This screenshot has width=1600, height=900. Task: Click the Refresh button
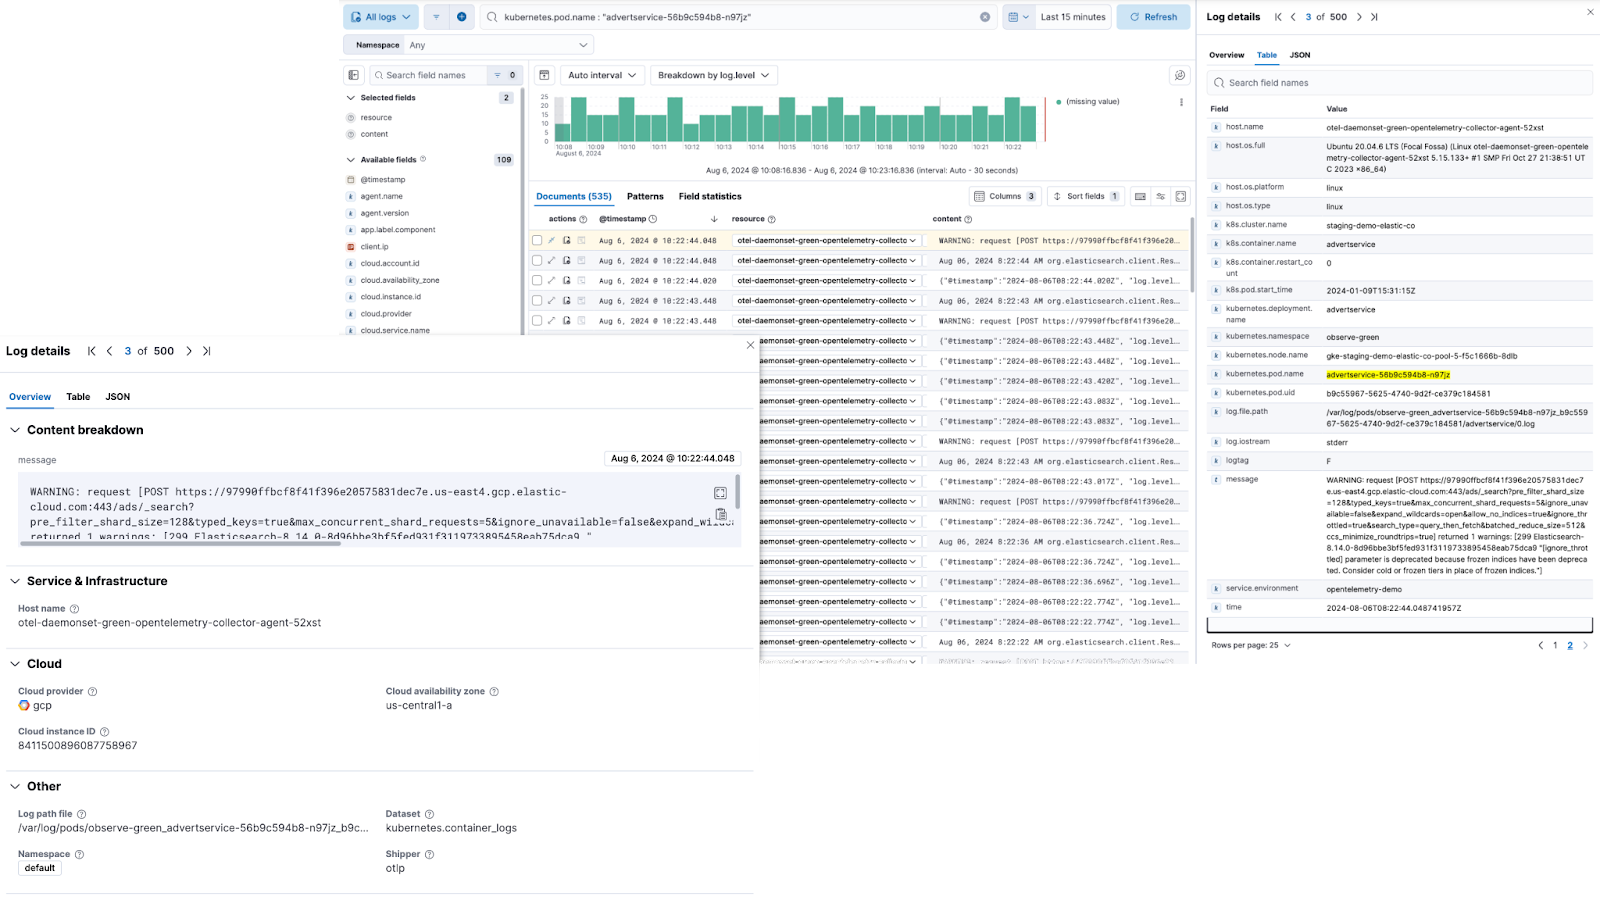pos(1153,17)
